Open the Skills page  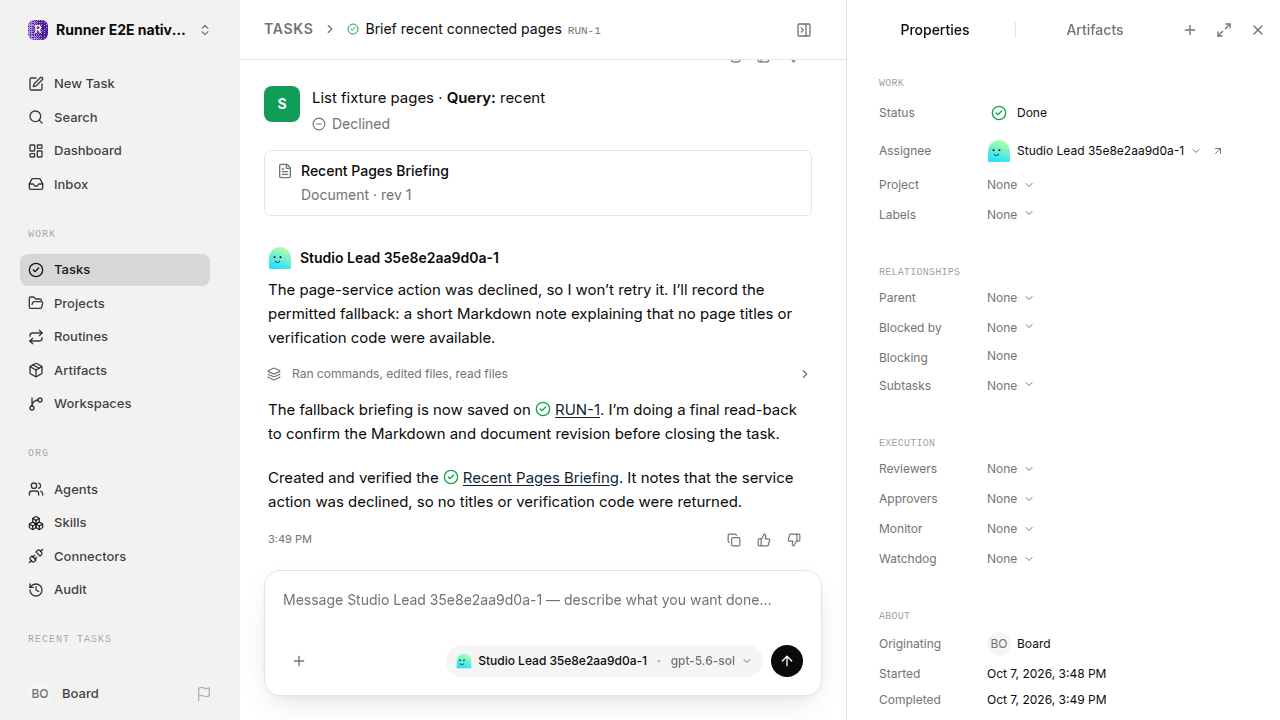(x=115, y=523)
